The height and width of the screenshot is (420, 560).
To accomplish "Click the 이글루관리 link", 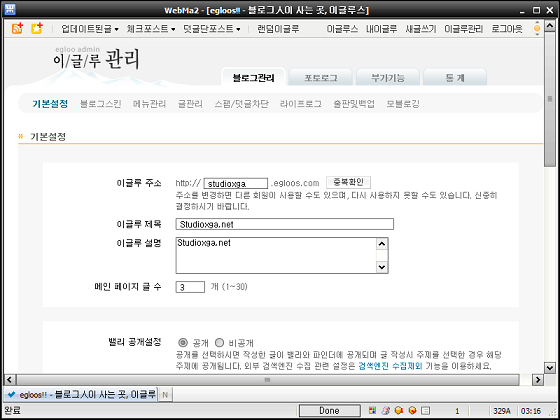I will [x=464, y=29].
